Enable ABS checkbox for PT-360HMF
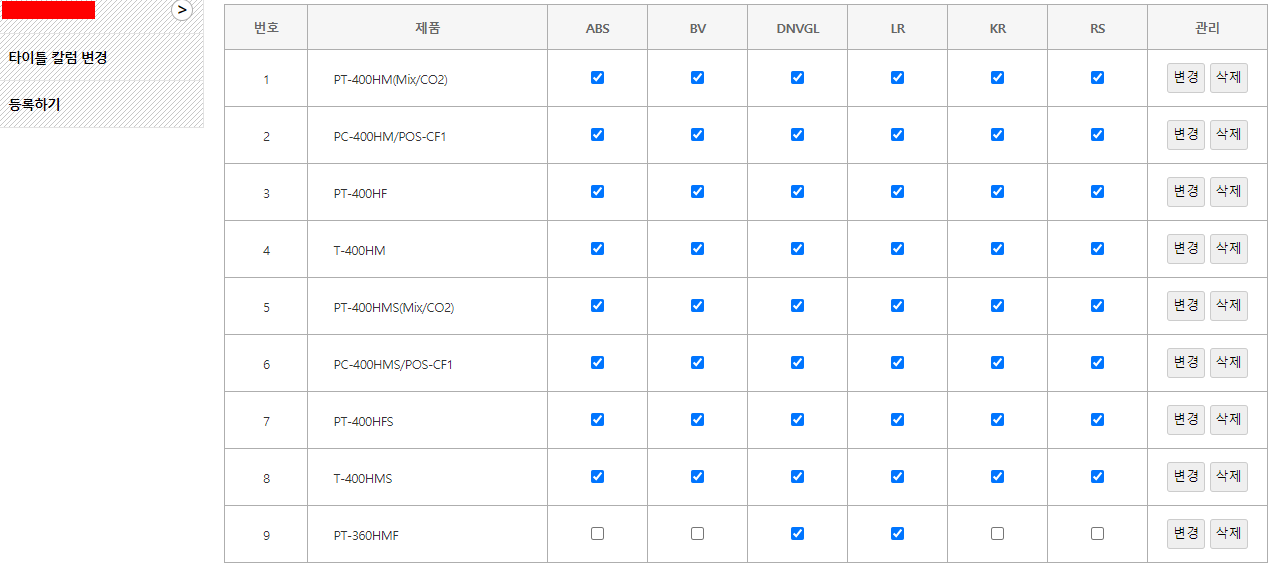This screenshot has width=1283, height=575. pyautogui.click(x=597, y=533)
